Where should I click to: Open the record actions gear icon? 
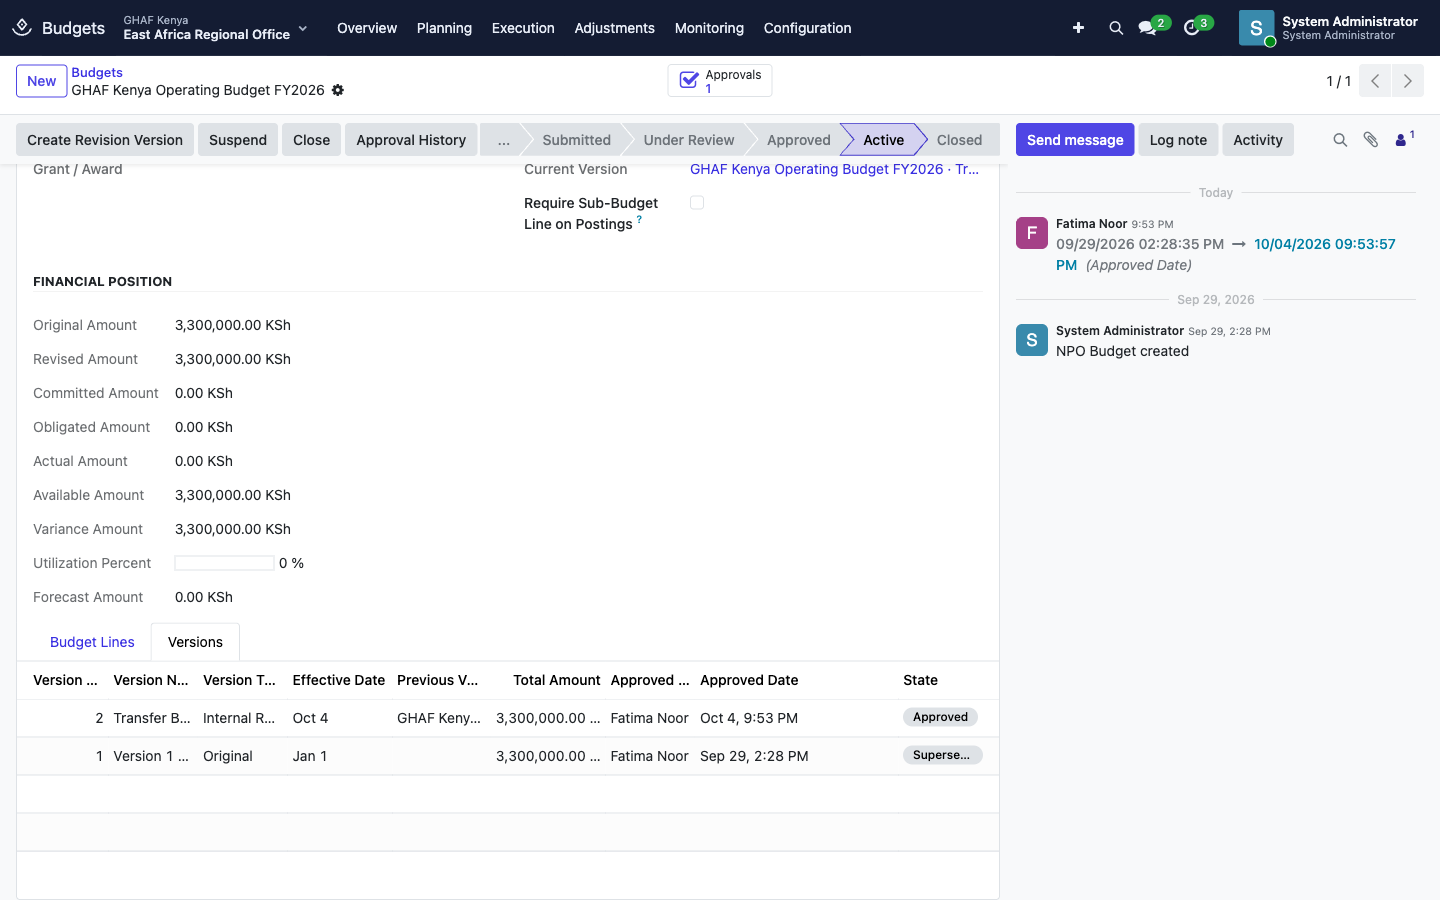tap(338, 90)
